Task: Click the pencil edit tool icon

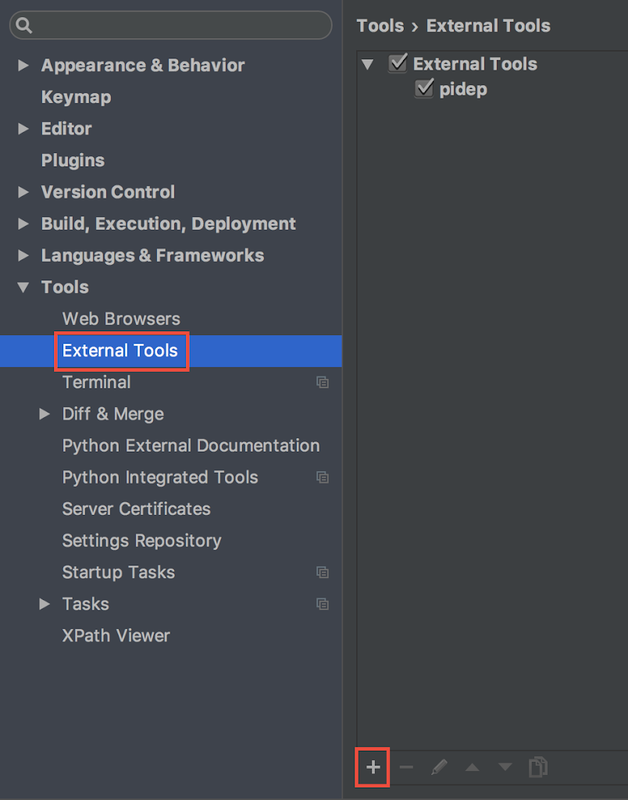Action: pos(439,767)
